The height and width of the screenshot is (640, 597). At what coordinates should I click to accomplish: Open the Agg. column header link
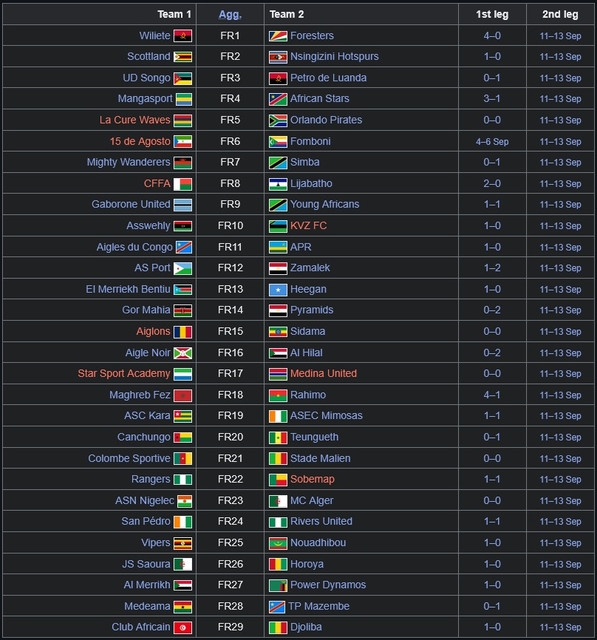pyautogui.click(x=230, y=14)
